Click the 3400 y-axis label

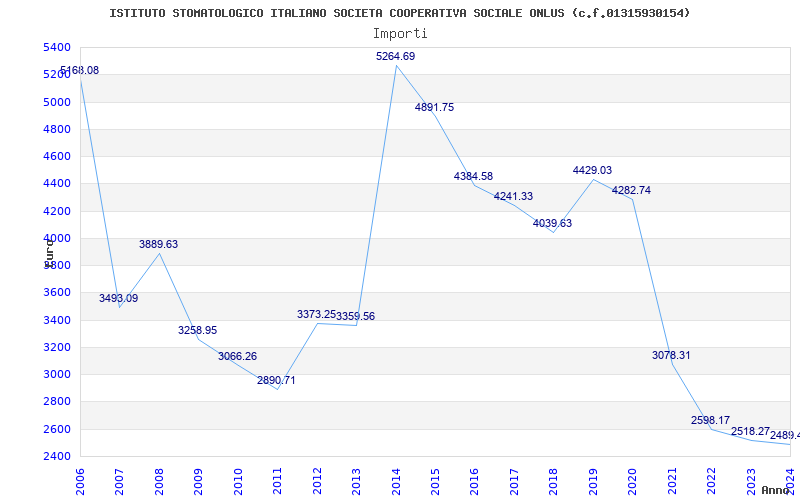pyautogui.click(x=57, y=320)
